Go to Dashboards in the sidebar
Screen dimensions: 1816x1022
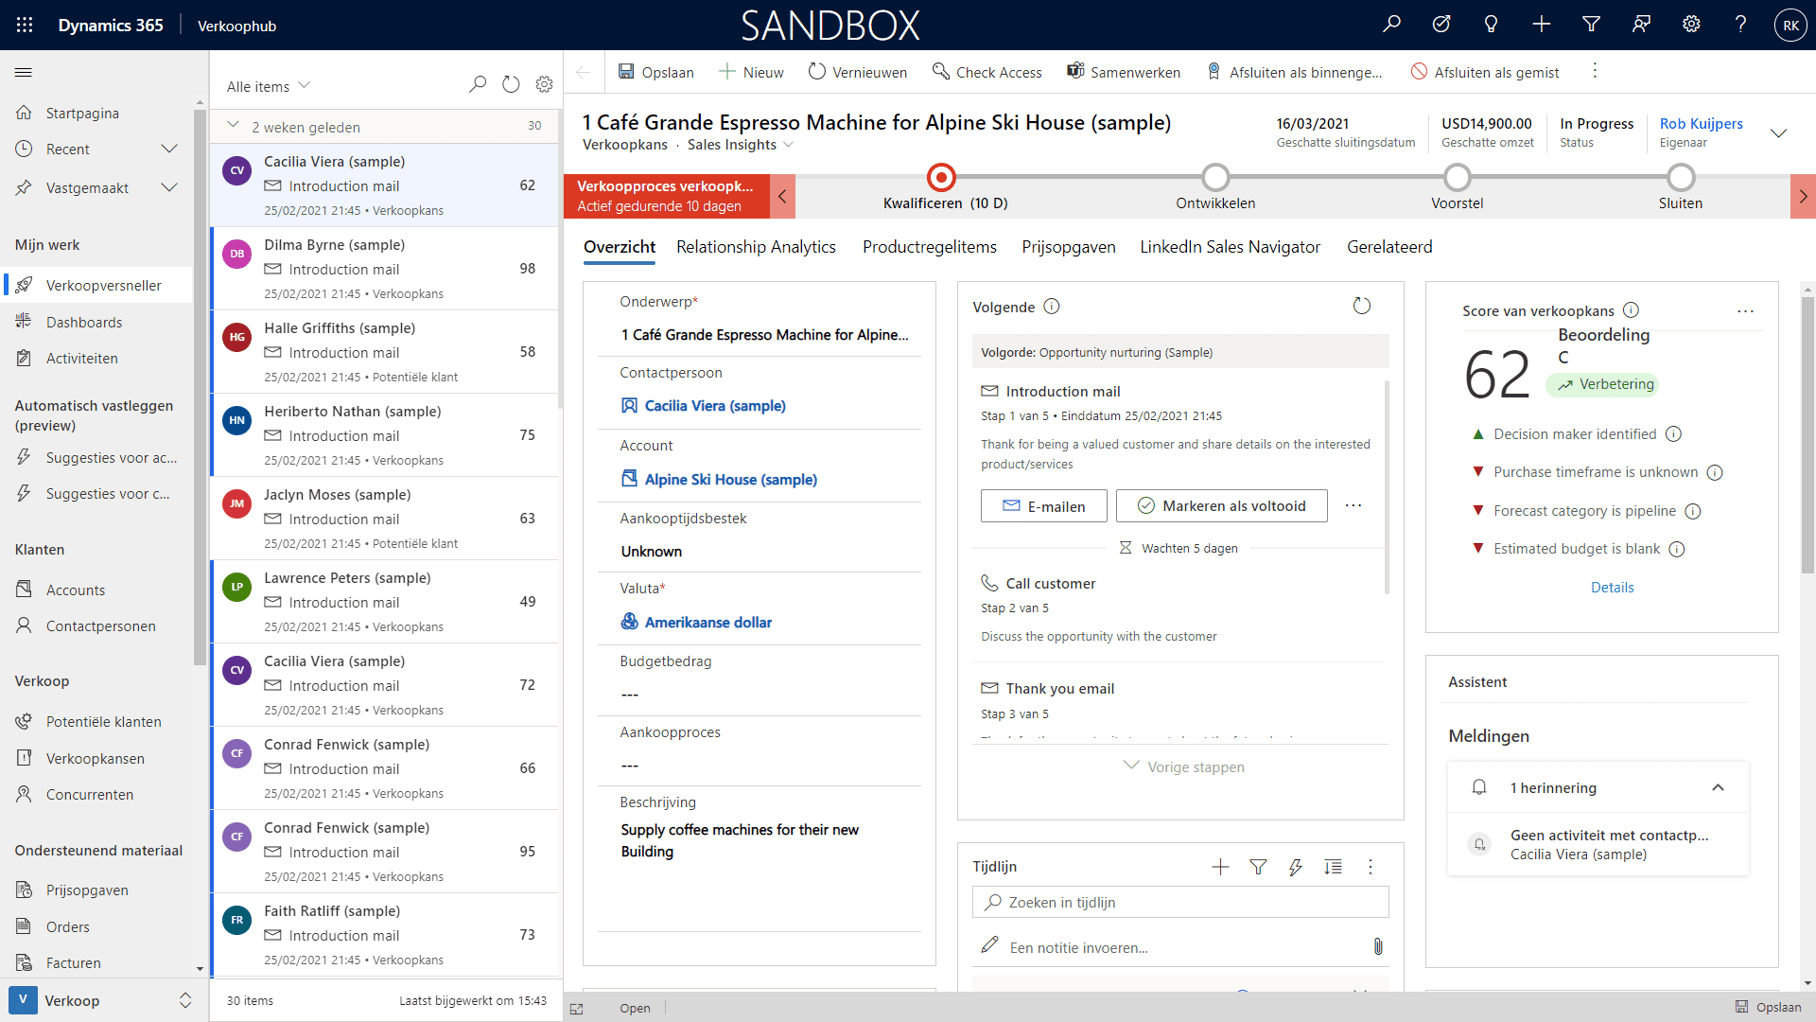(84, 322)
